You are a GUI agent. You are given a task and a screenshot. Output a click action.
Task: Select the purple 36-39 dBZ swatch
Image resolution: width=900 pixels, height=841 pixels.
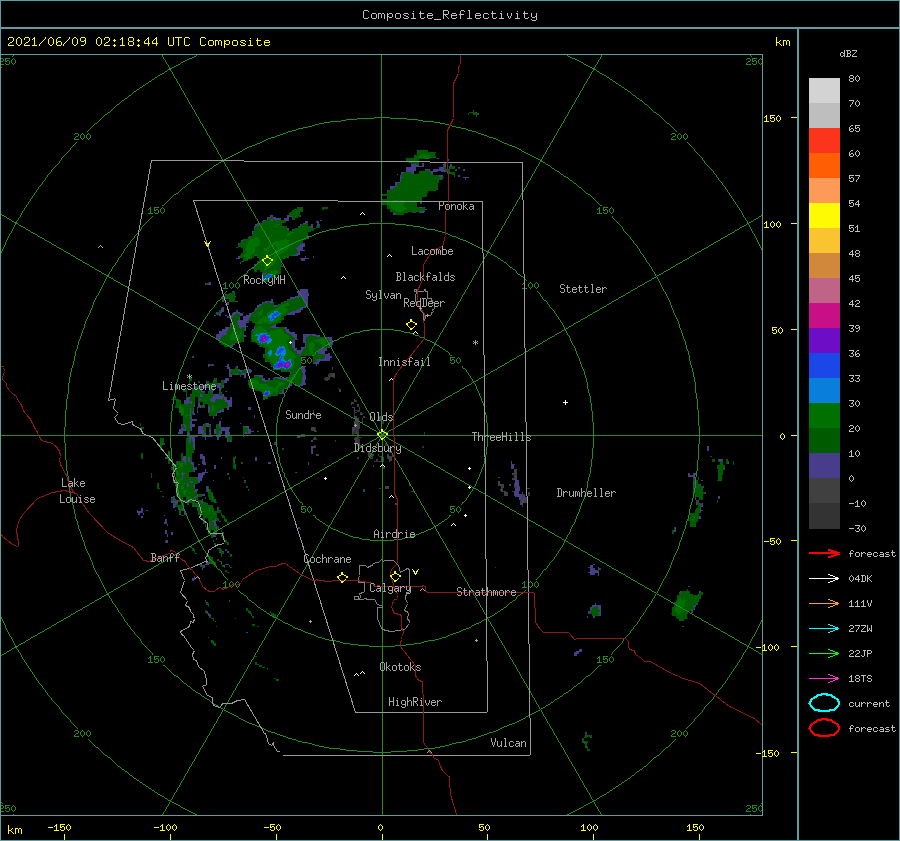[x=824, y=340]
